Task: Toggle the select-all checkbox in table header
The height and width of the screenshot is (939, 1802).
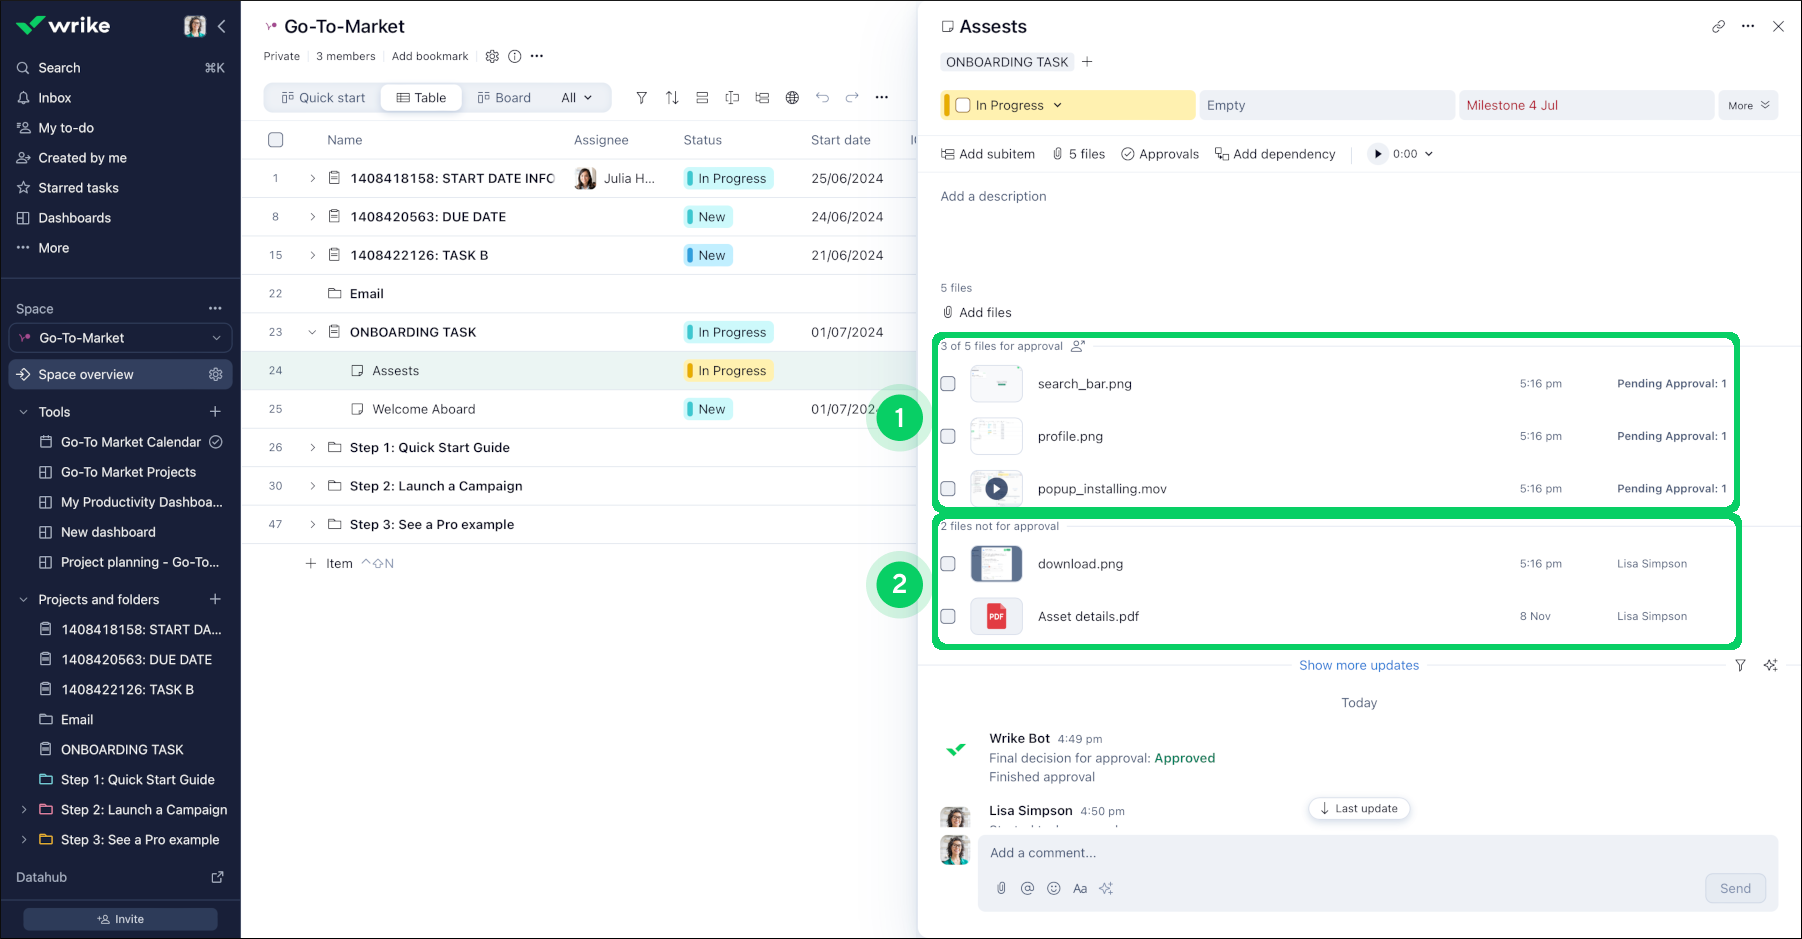Action: 276,140
